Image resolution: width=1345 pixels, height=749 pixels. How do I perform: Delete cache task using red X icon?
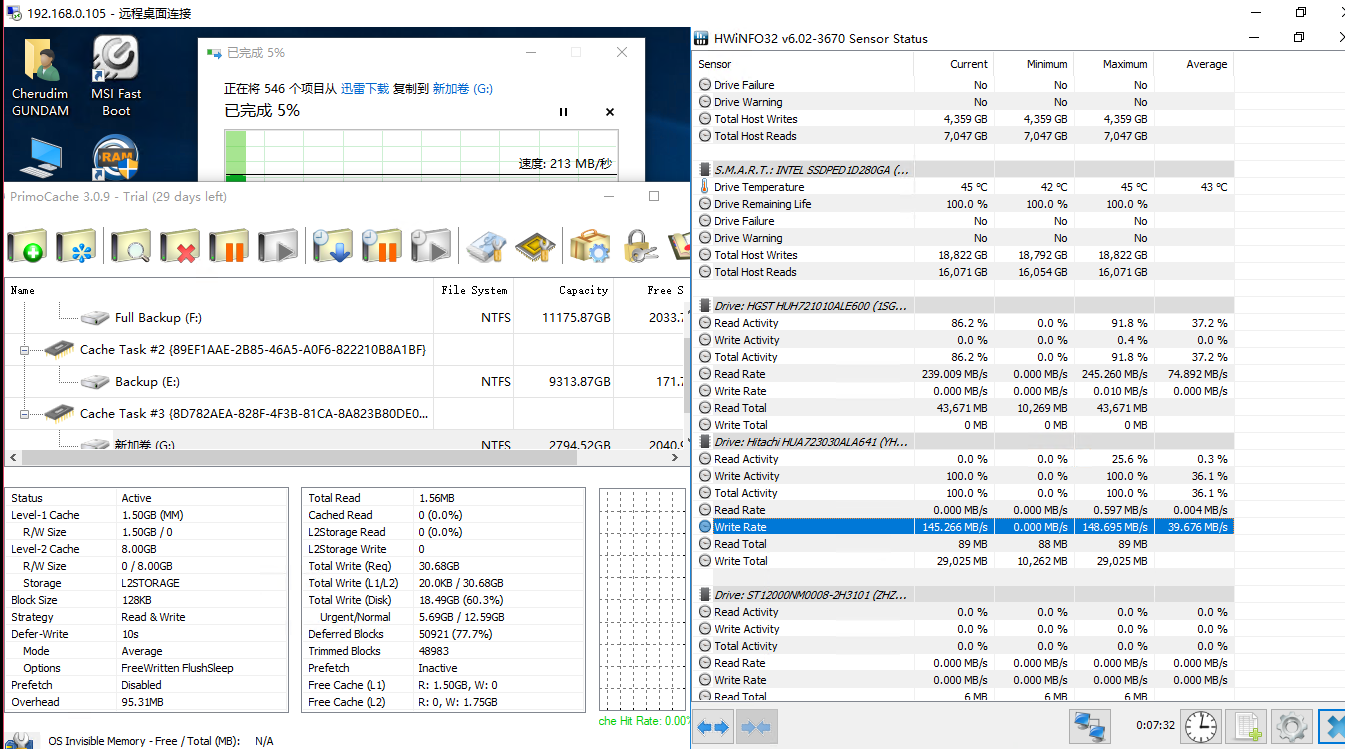[x=180, y=246]
